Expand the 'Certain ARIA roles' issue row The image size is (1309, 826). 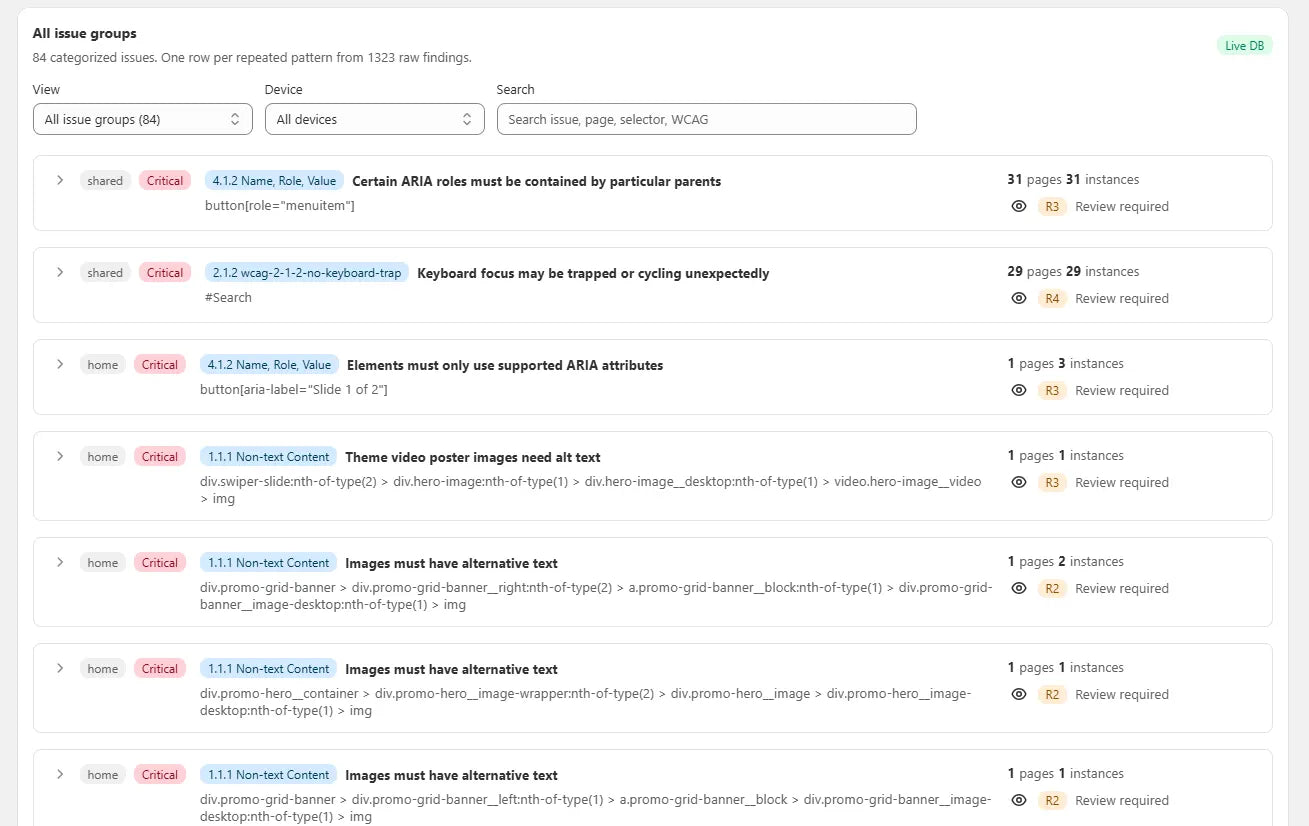[60, 180]
